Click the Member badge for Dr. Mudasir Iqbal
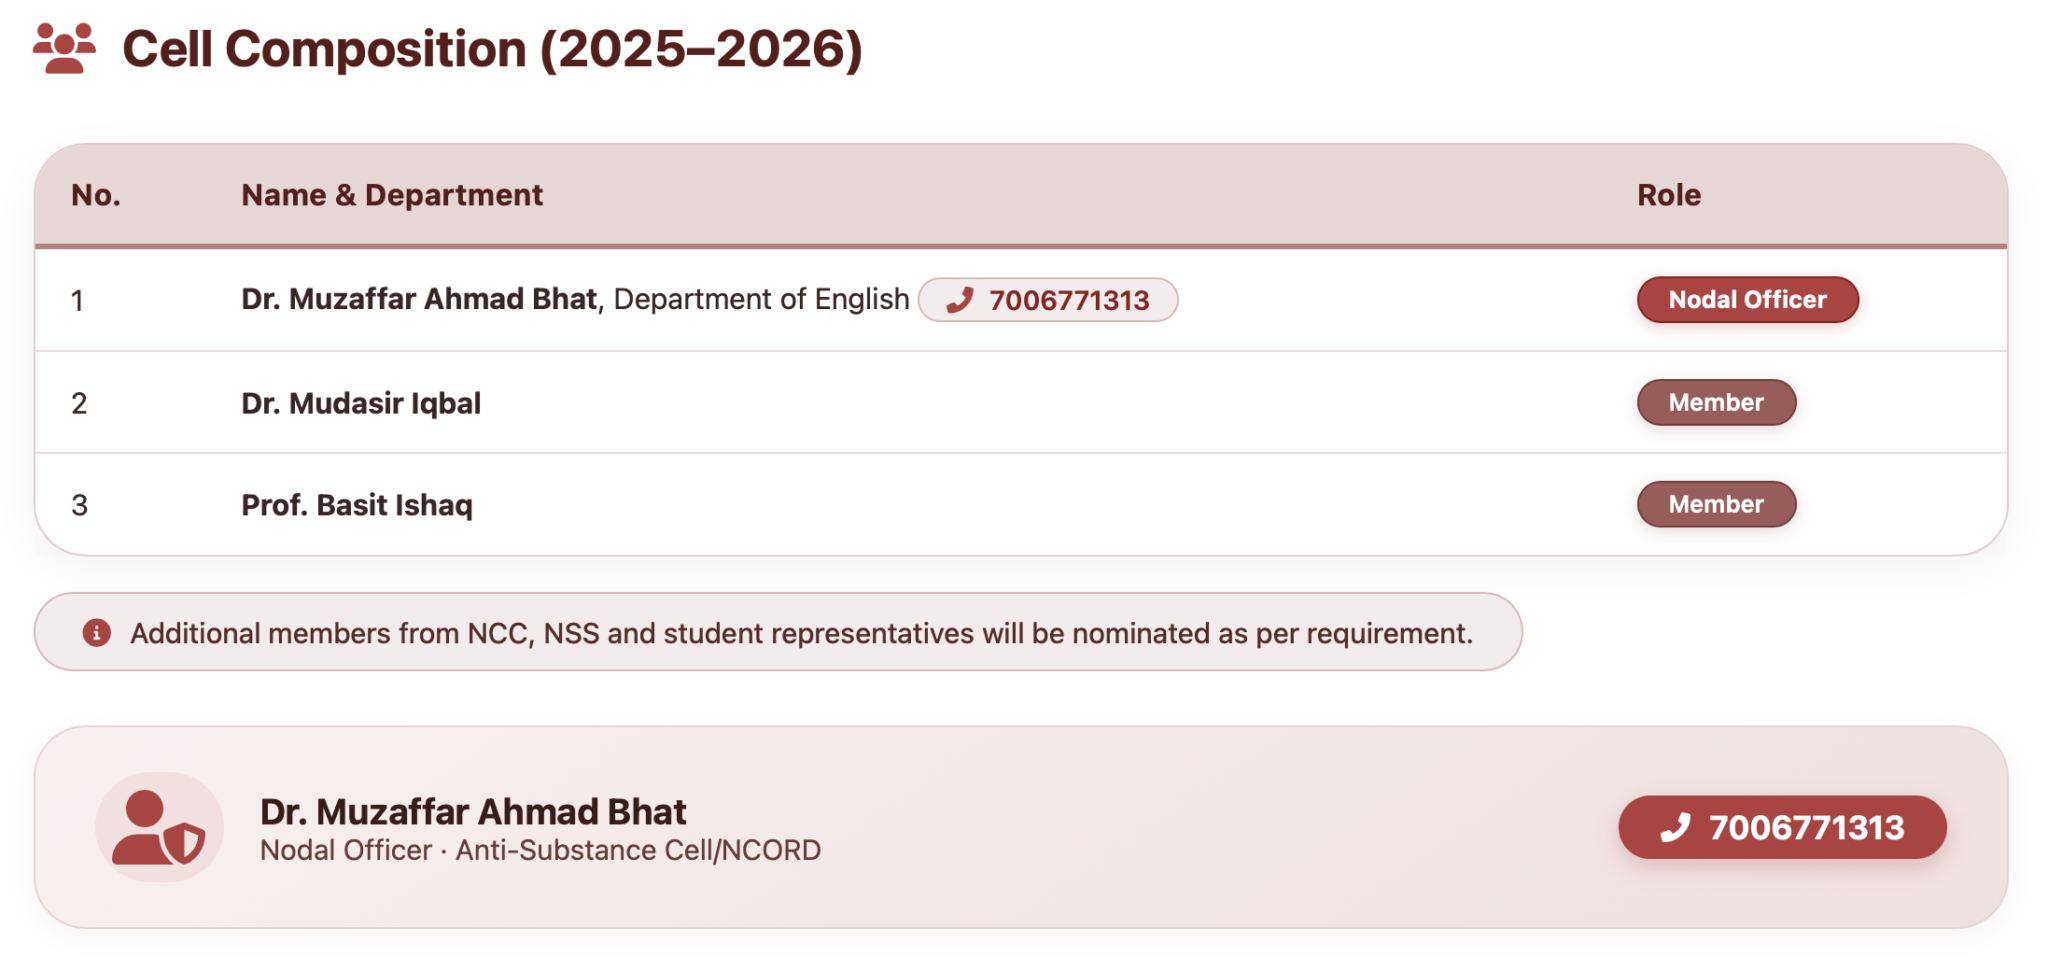The height and width of the screenshot is (971, 2048). (x=1716, y=402)
